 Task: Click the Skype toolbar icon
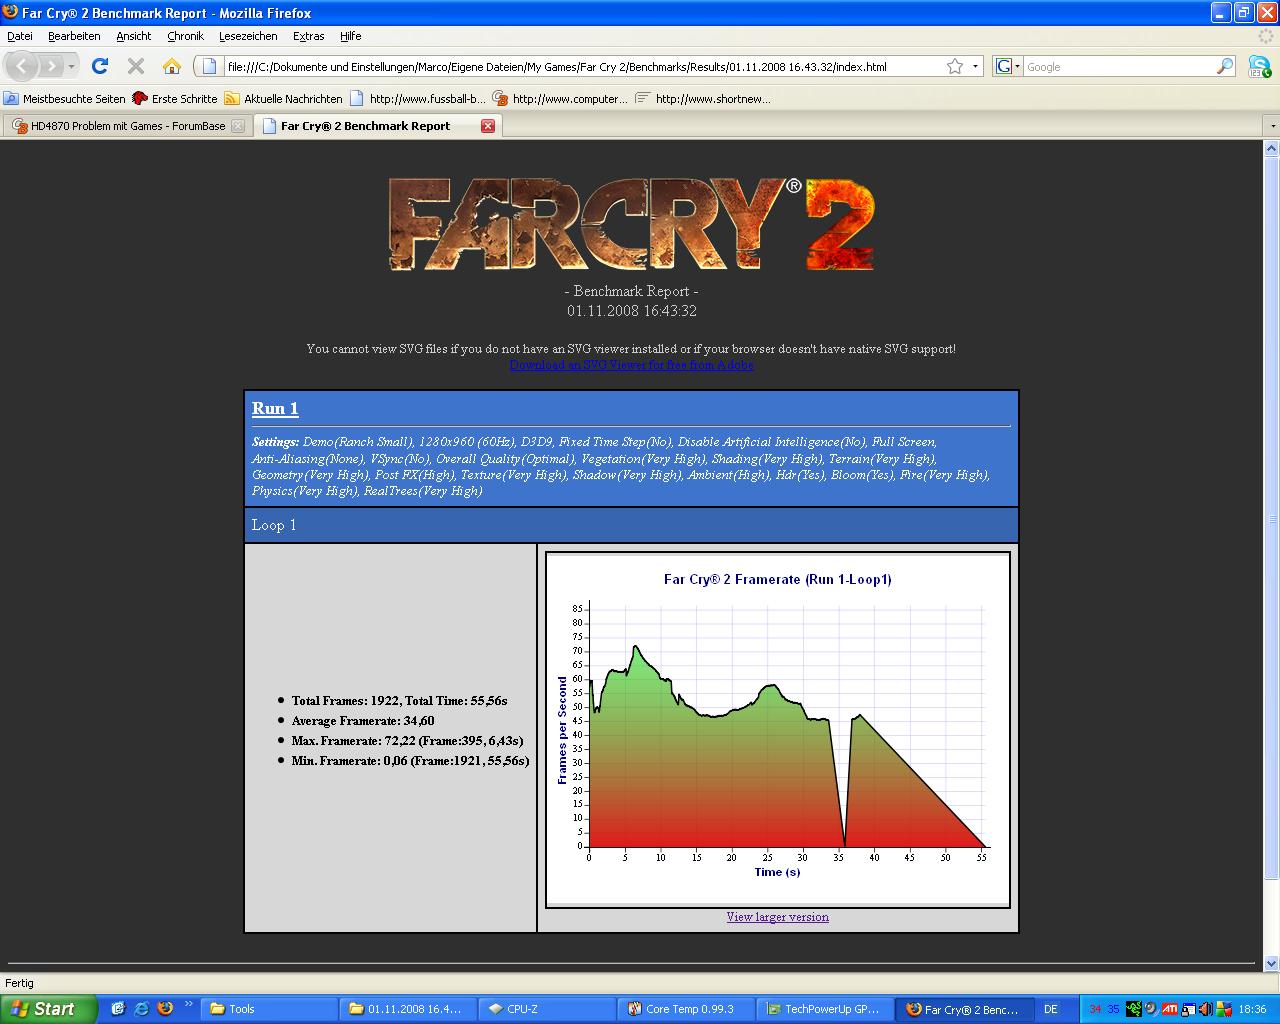pyautogui.click(x=1259, y=66)
